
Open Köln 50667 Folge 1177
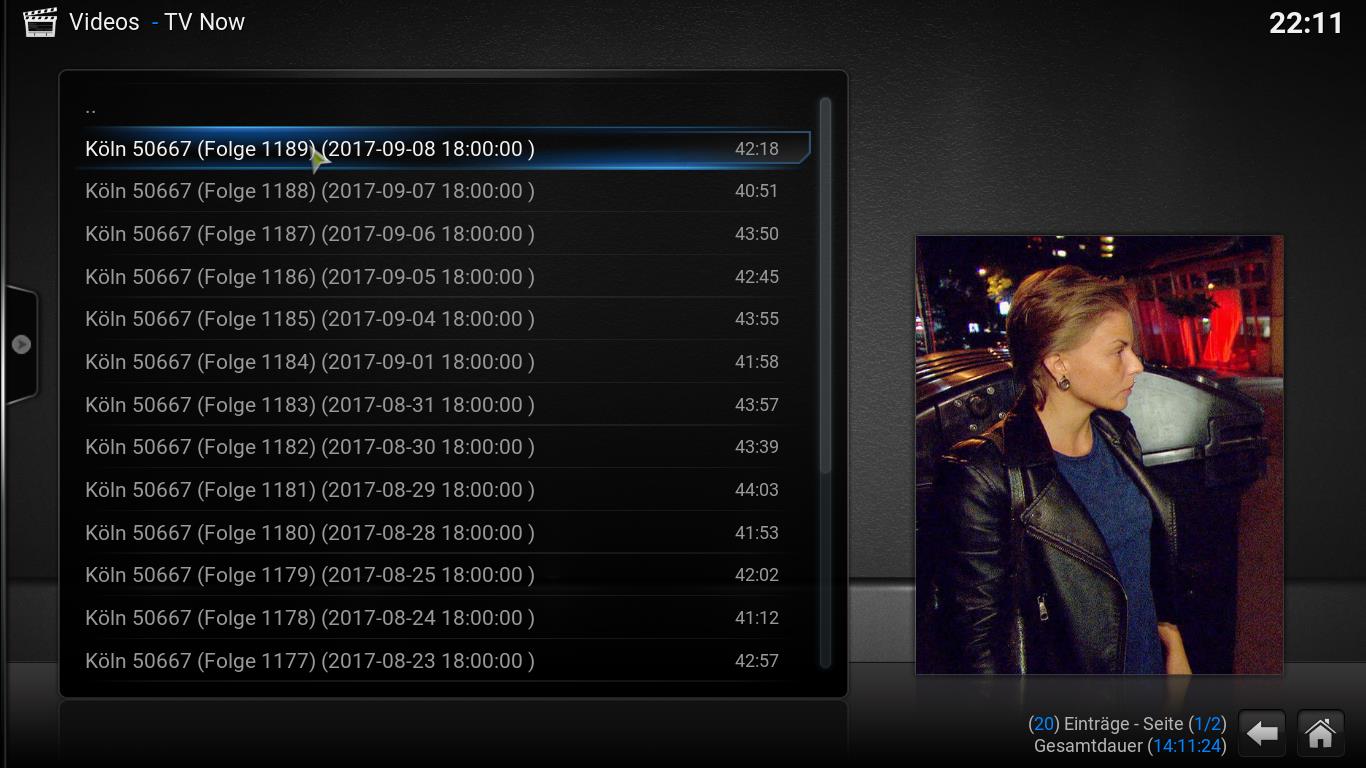coord(443,661)
